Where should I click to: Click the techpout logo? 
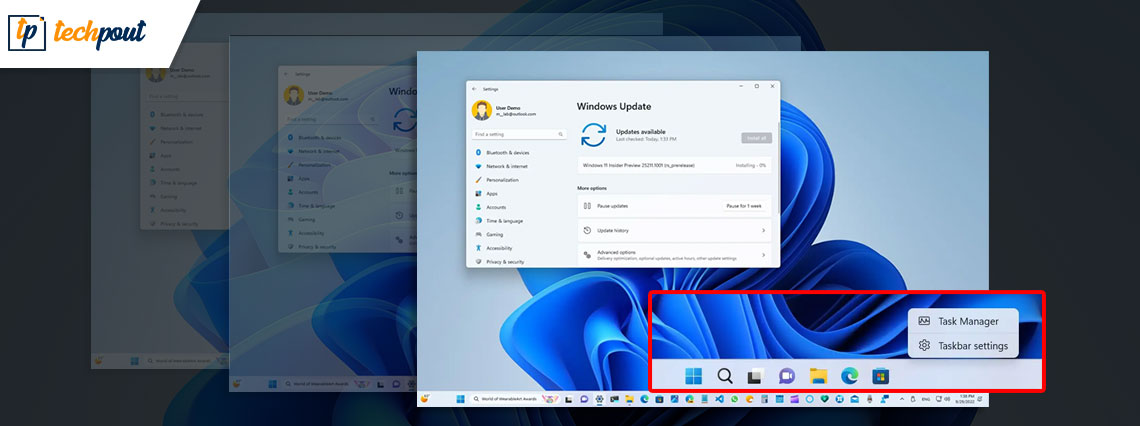78,33
